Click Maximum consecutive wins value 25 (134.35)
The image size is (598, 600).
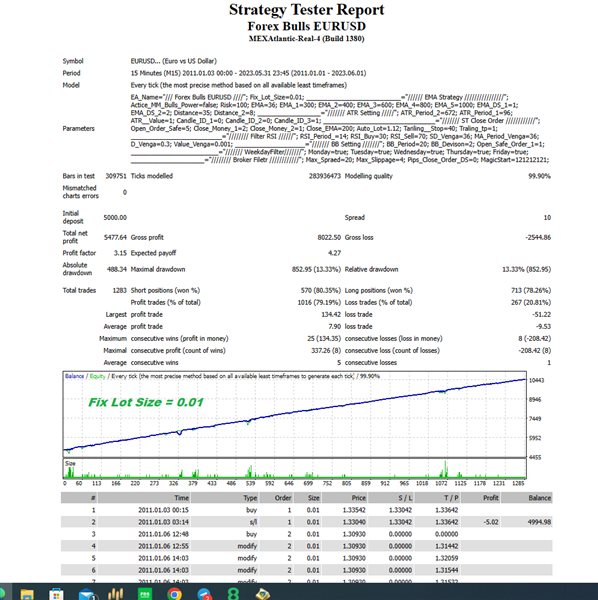coord(324,338)
